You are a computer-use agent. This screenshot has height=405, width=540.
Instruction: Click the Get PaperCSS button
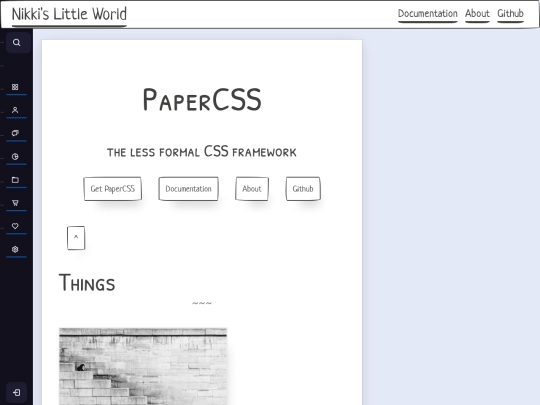(x=113, y=189)
